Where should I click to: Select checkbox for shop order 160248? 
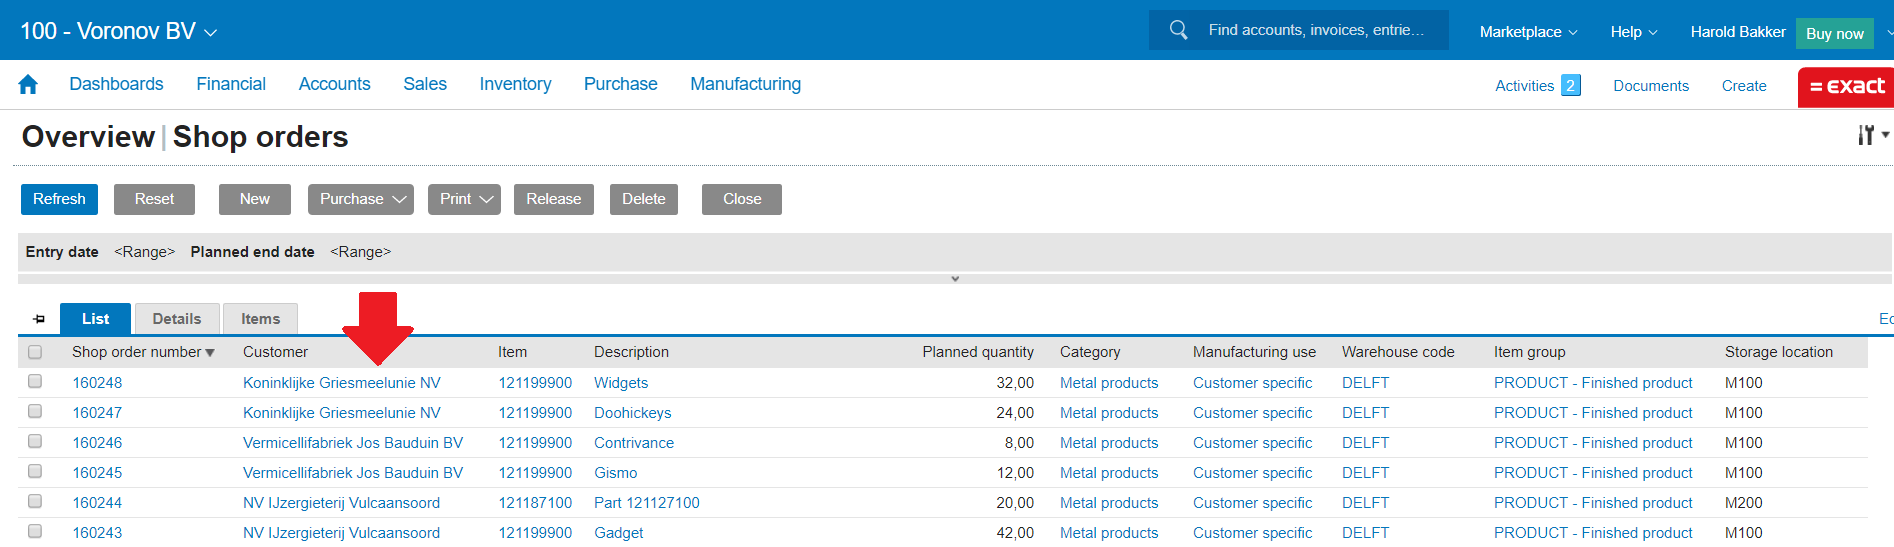click(x=35, y=382)
